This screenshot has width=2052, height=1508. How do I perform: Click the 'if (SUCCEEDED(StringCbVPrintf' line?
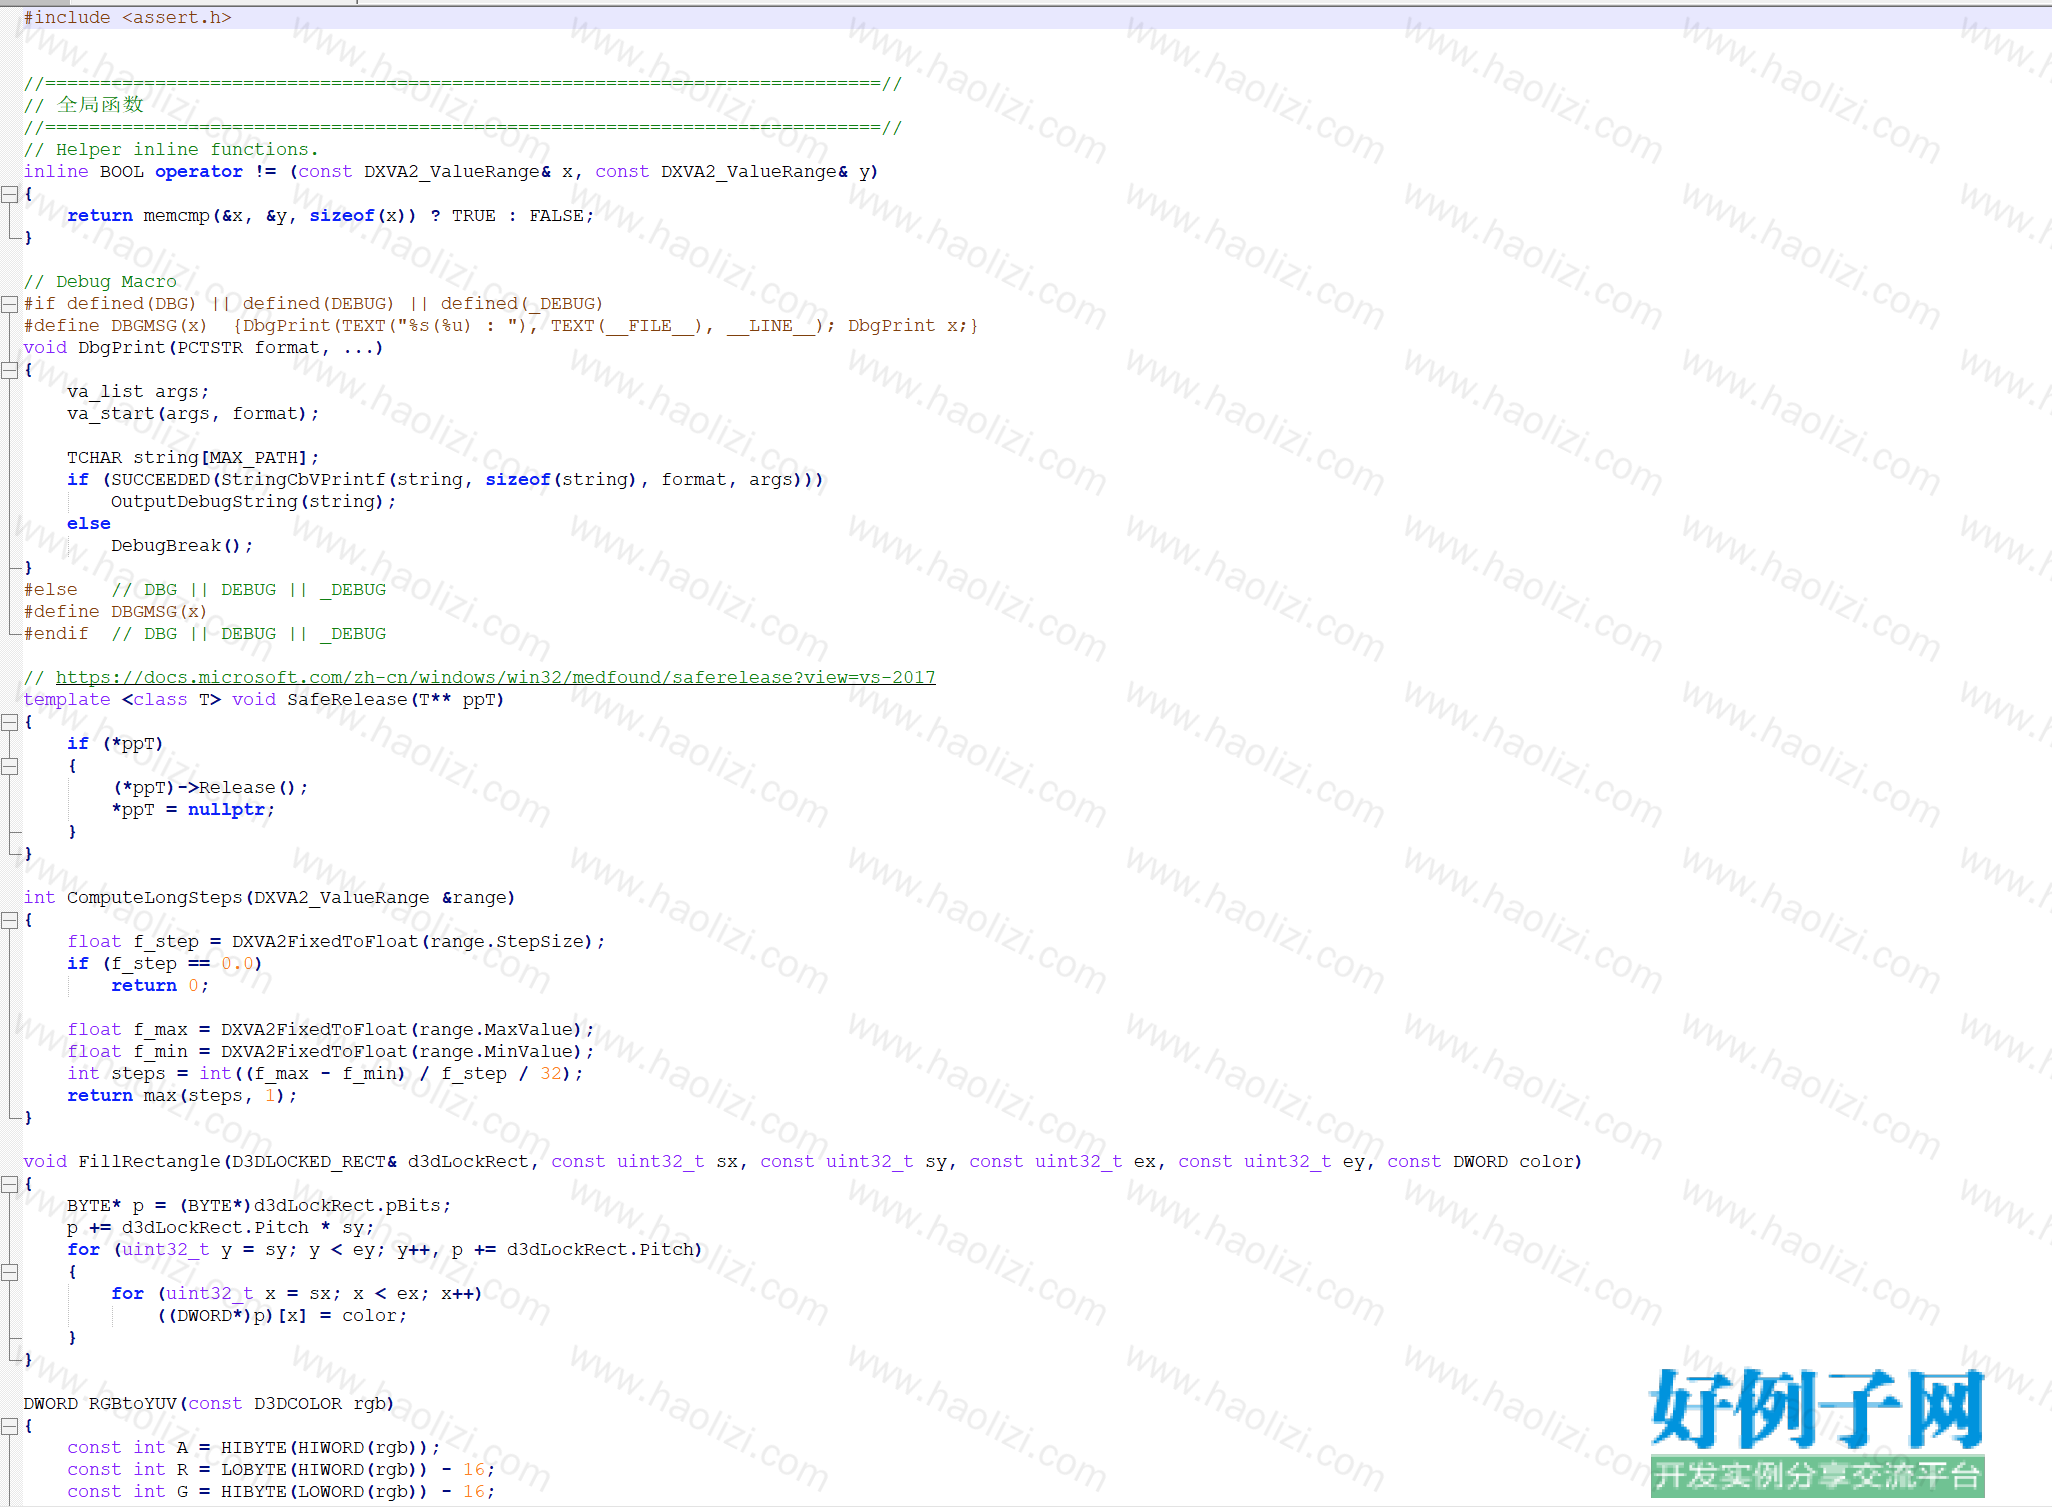(445, 480)
